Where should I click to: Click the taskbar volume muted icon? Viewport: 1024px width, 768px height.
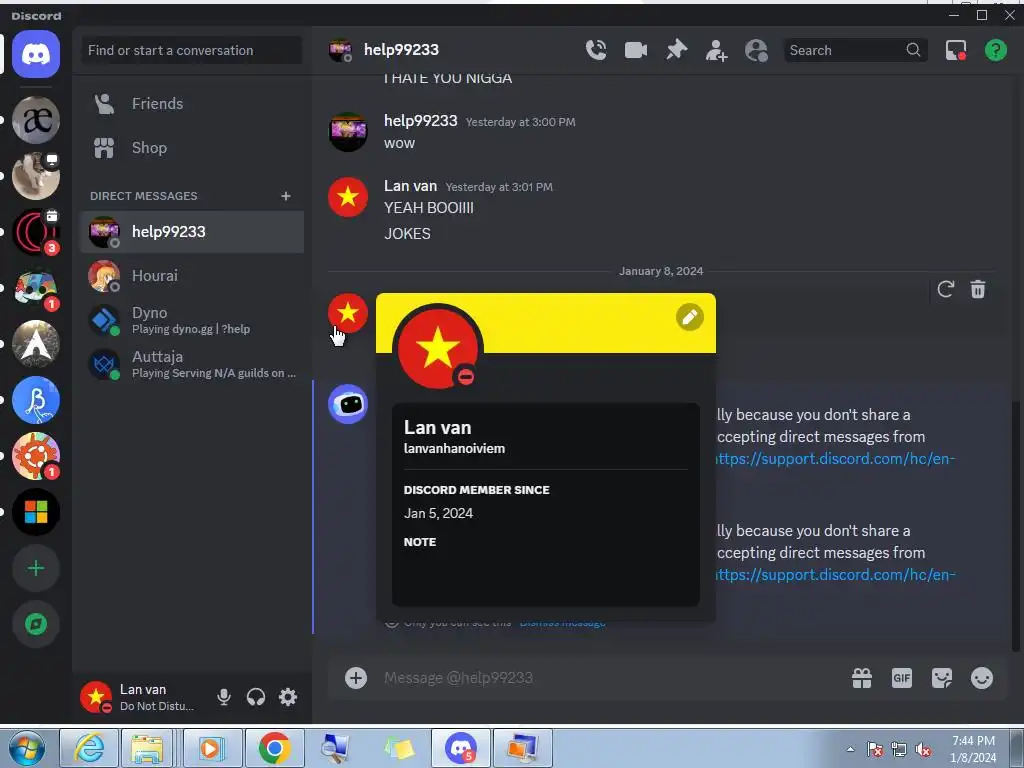[923, 750]
